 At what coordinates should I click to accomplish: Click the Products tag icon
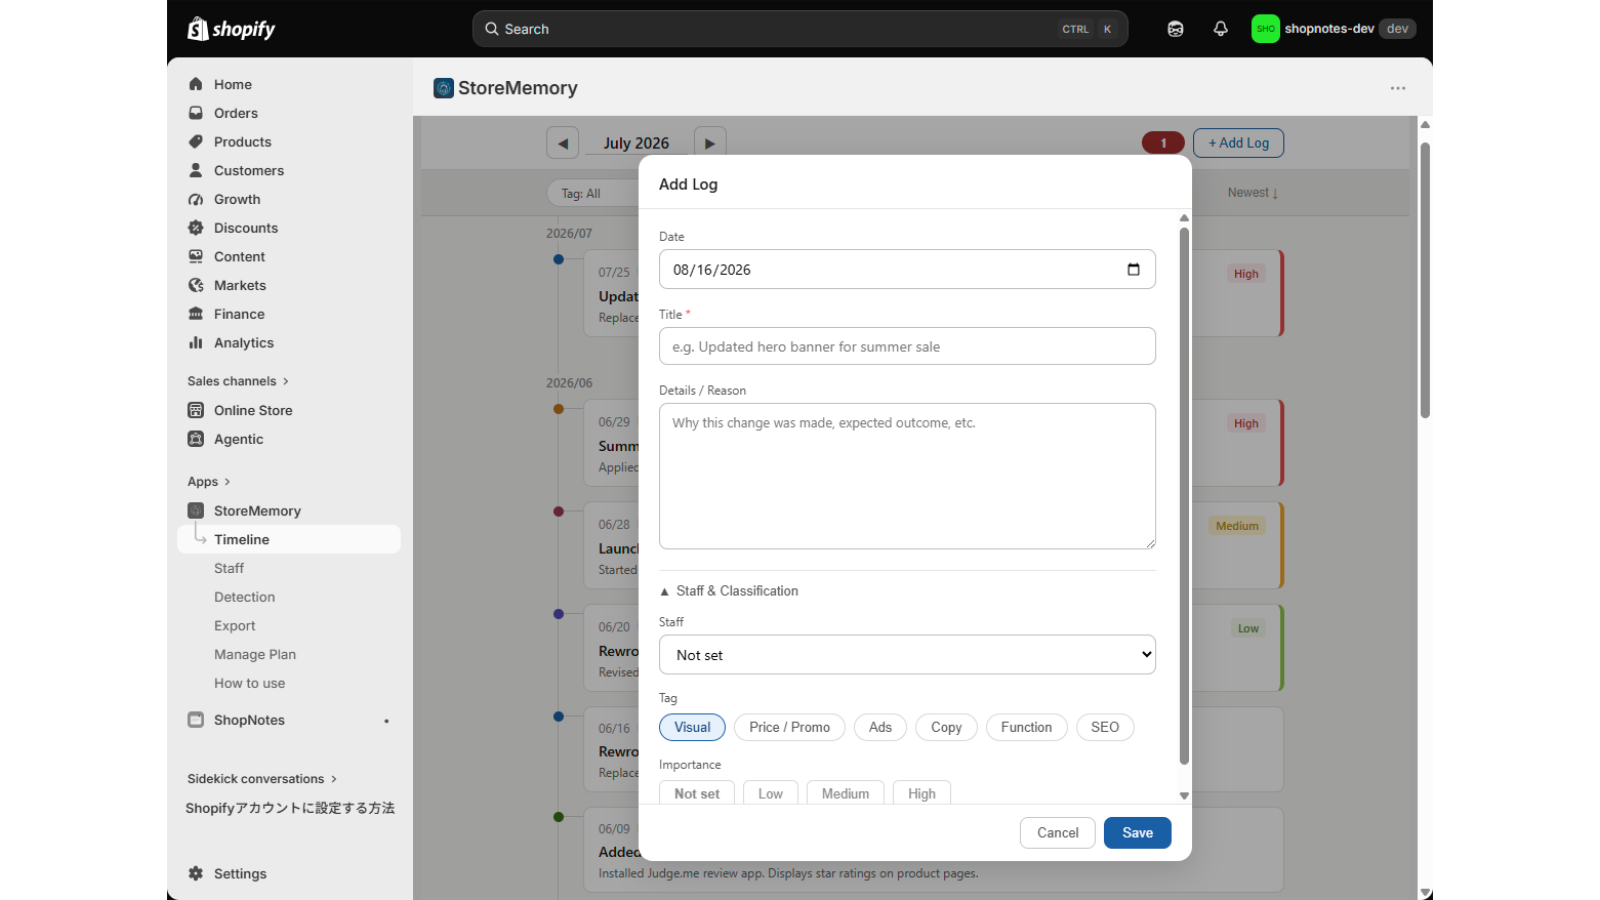[196, 142]
